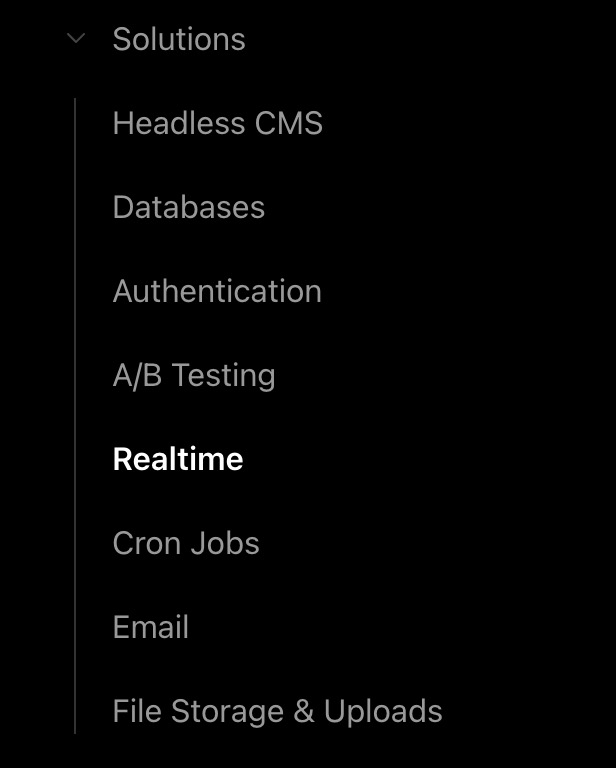Open the Authentication docs link
Screen dimensions: 616x768
coord(217,291)
